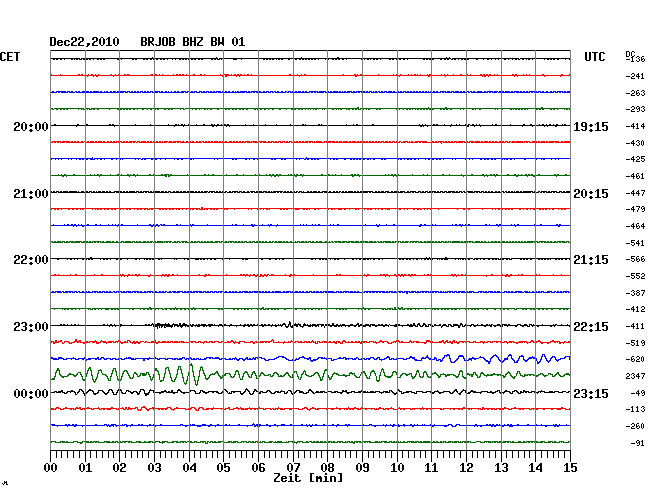Click the minute axis label "03"
Screen dimensions: 650x494
point(154,468)
